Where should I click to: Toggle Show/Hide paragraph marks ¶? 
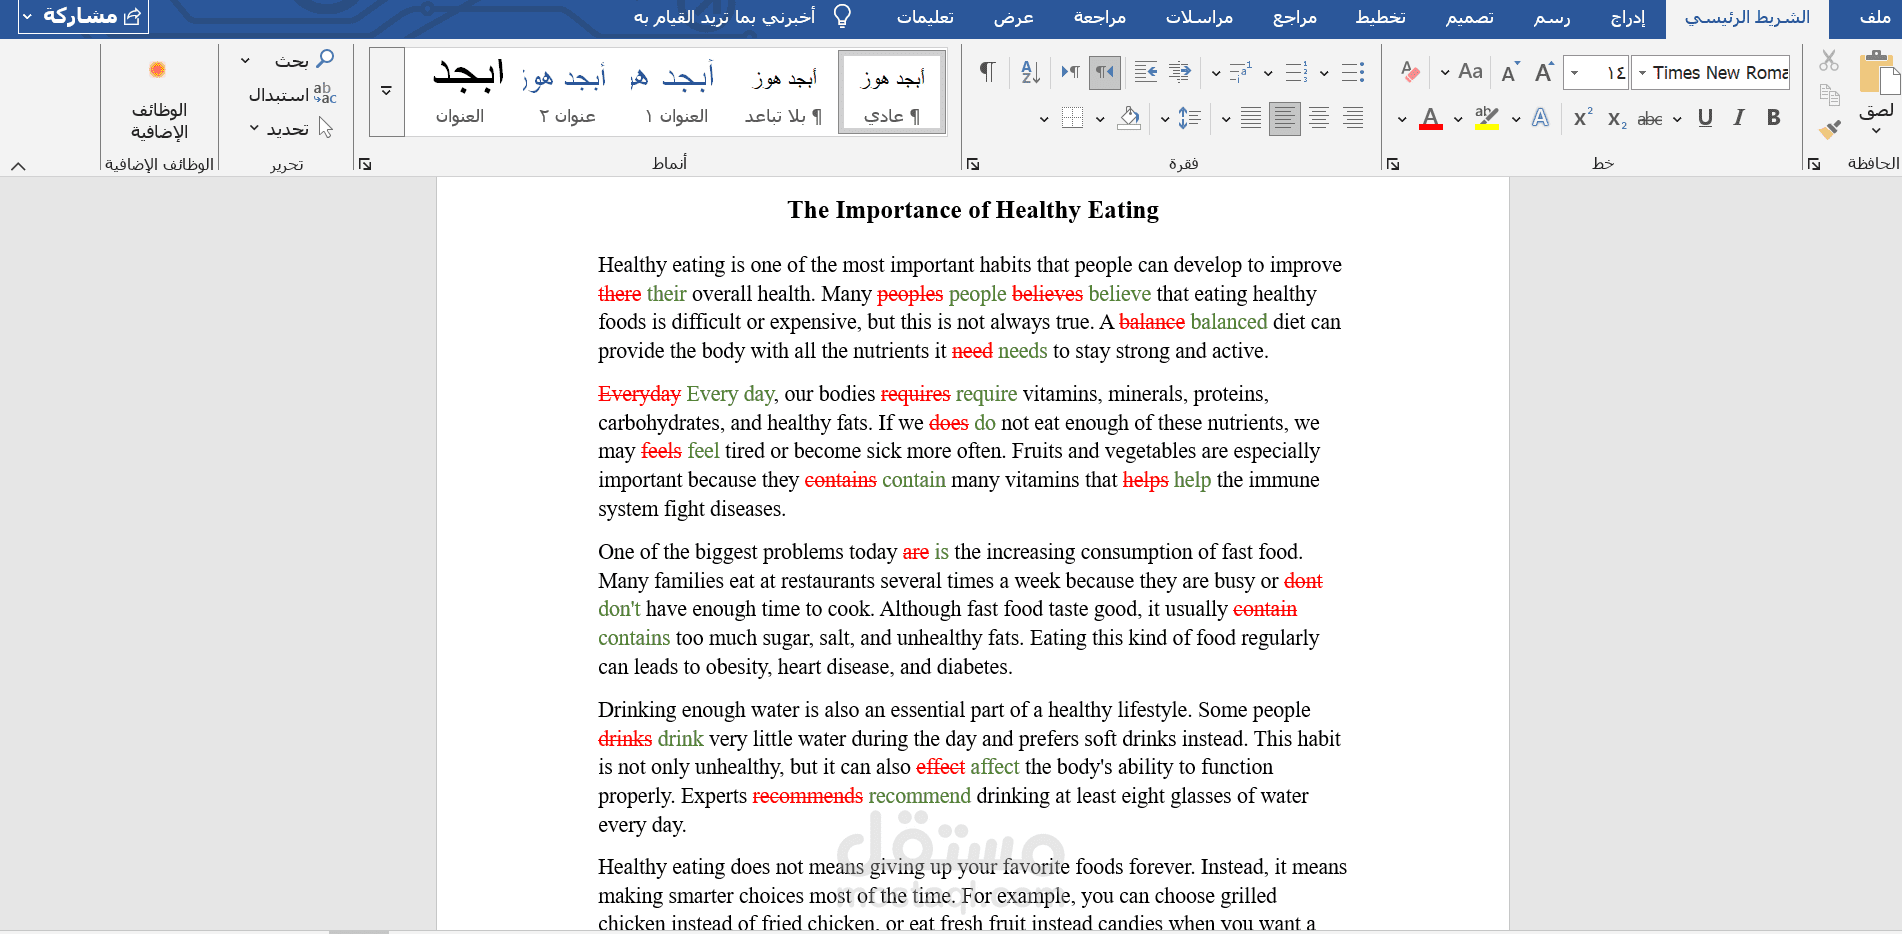(x=988, y=72)
